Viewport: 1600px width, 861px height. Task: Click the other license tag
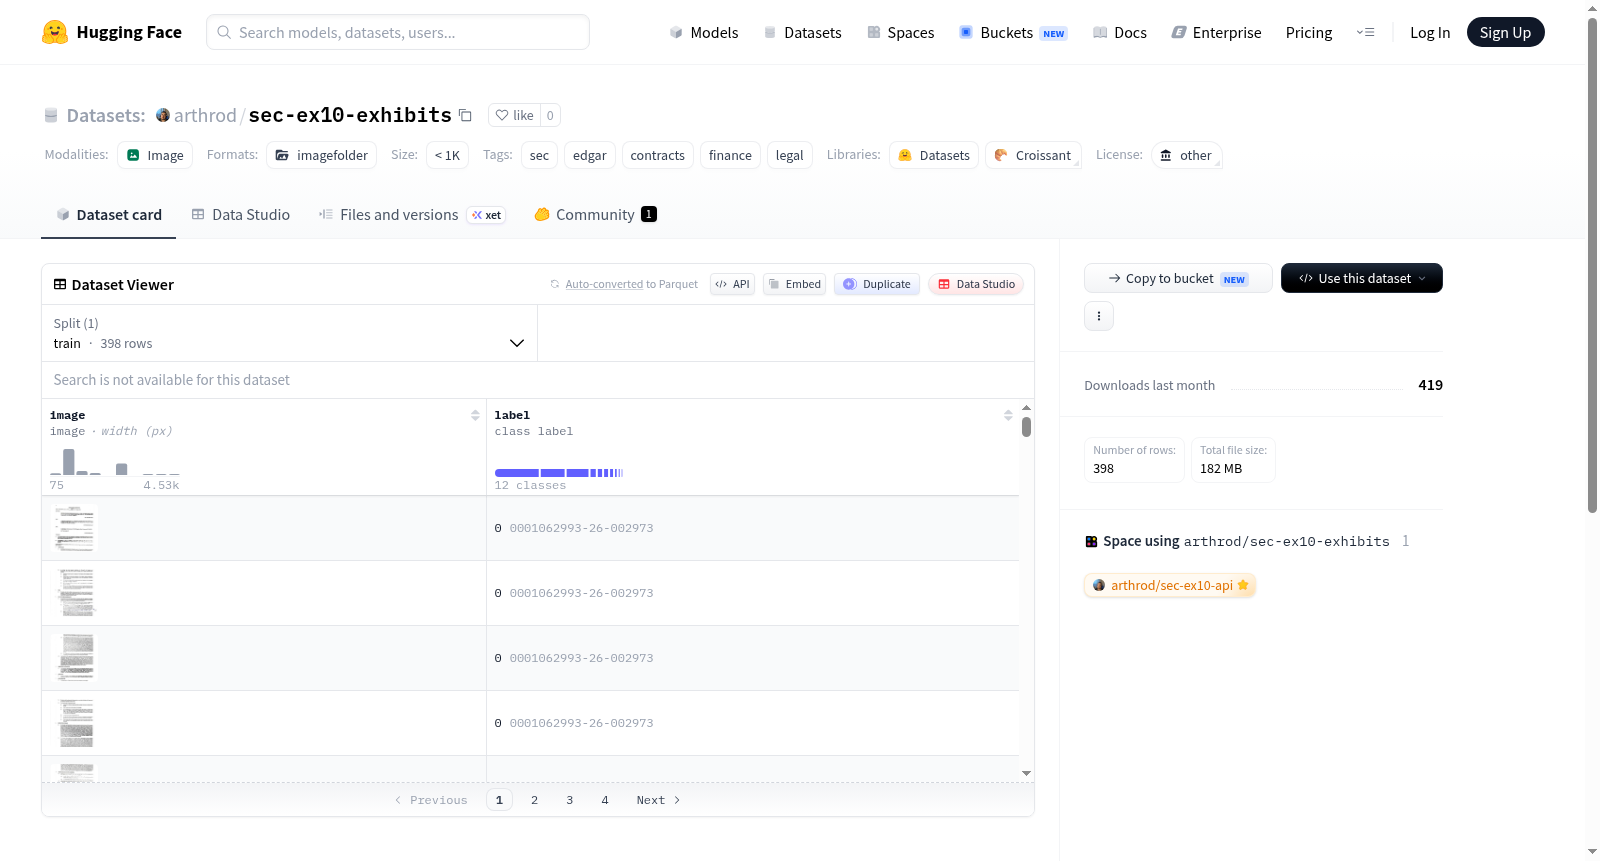pos(1187,155)
